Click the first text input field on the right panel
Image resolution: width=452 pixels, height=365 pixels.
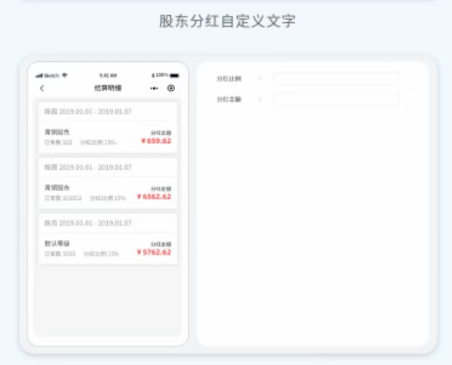tap(336, 79)
